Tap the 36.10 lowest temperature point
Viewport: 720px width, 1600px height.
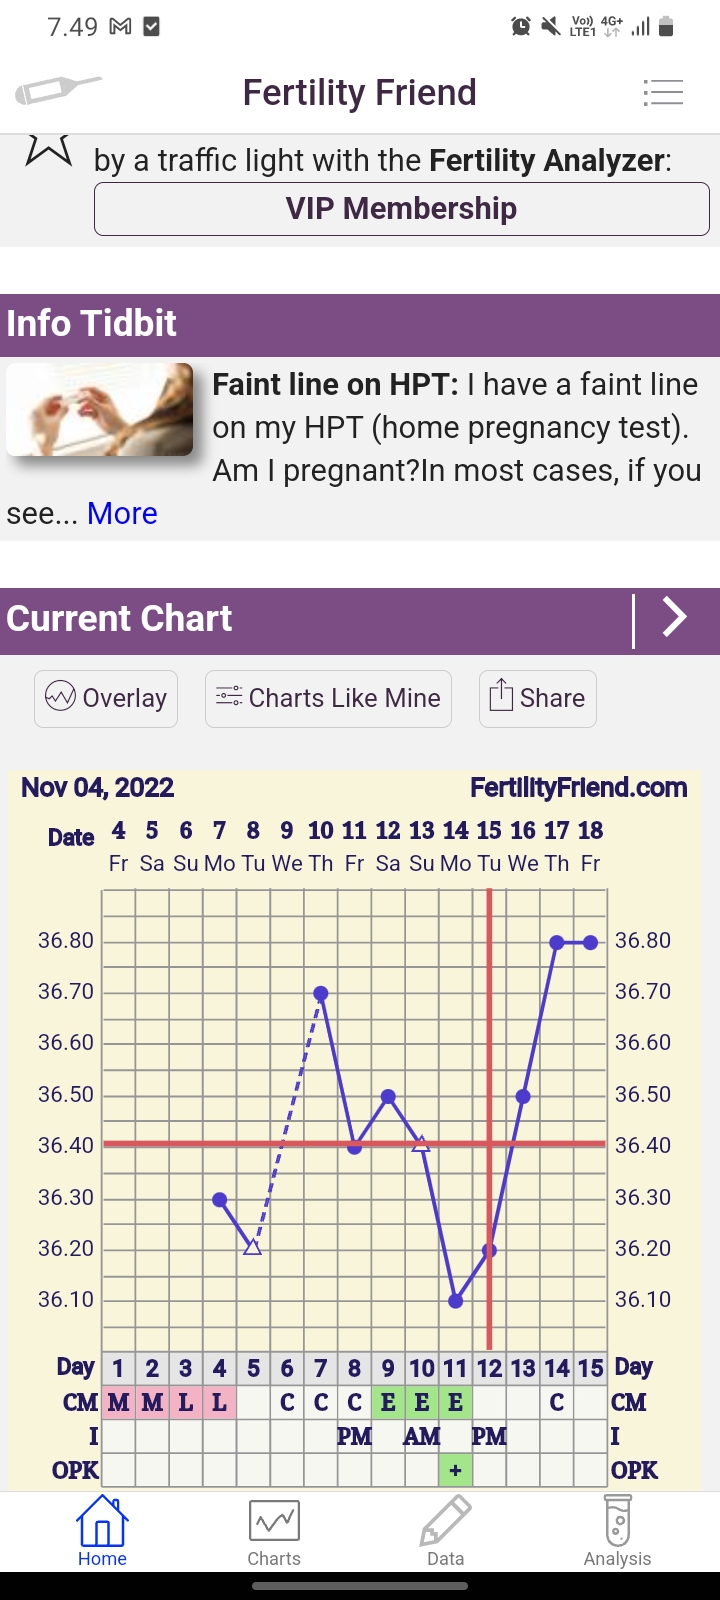[x=456, y=1301]
